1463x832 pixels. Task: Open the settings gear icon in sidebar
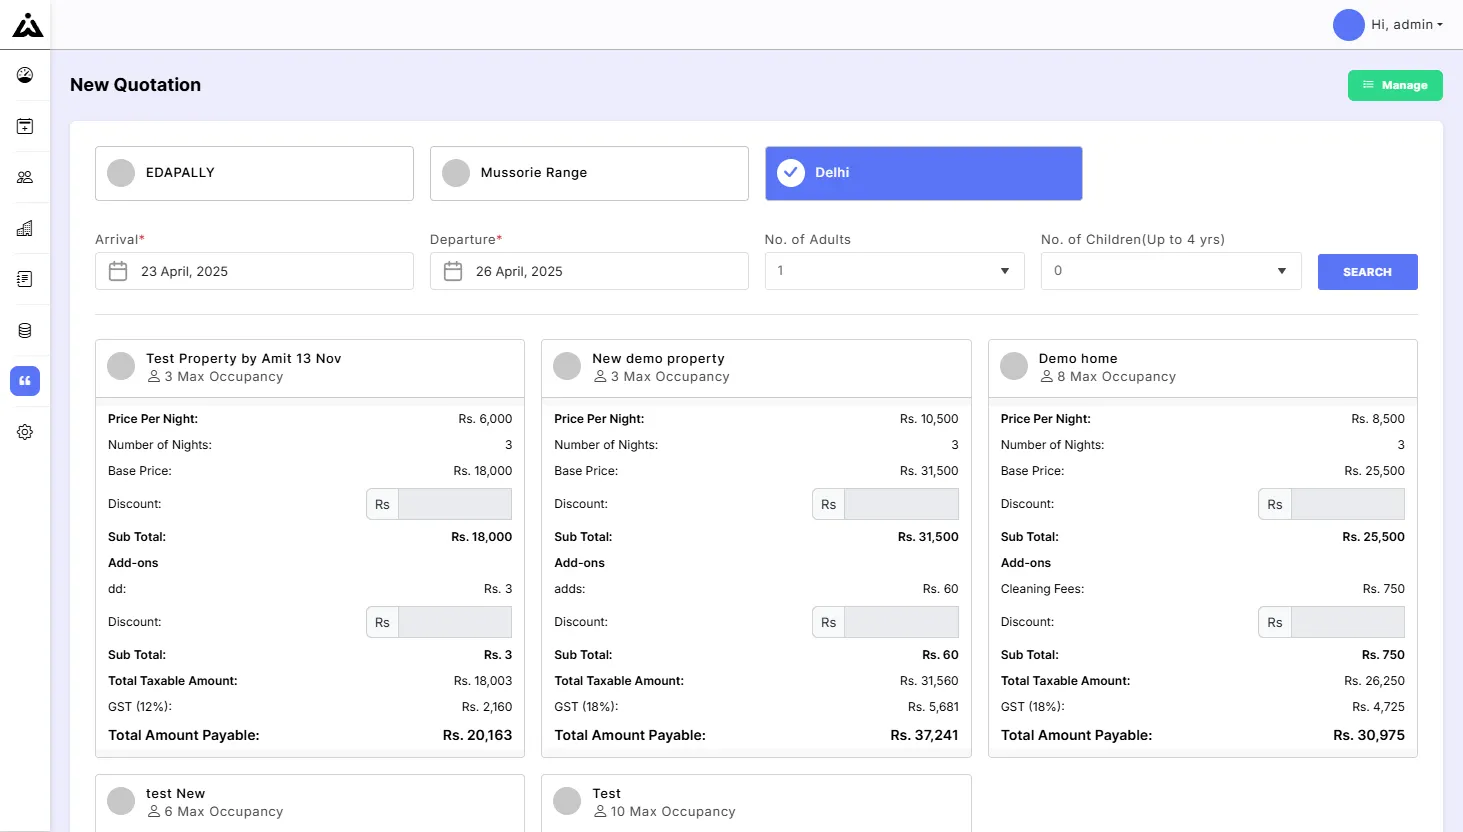[x=25, y=432]
